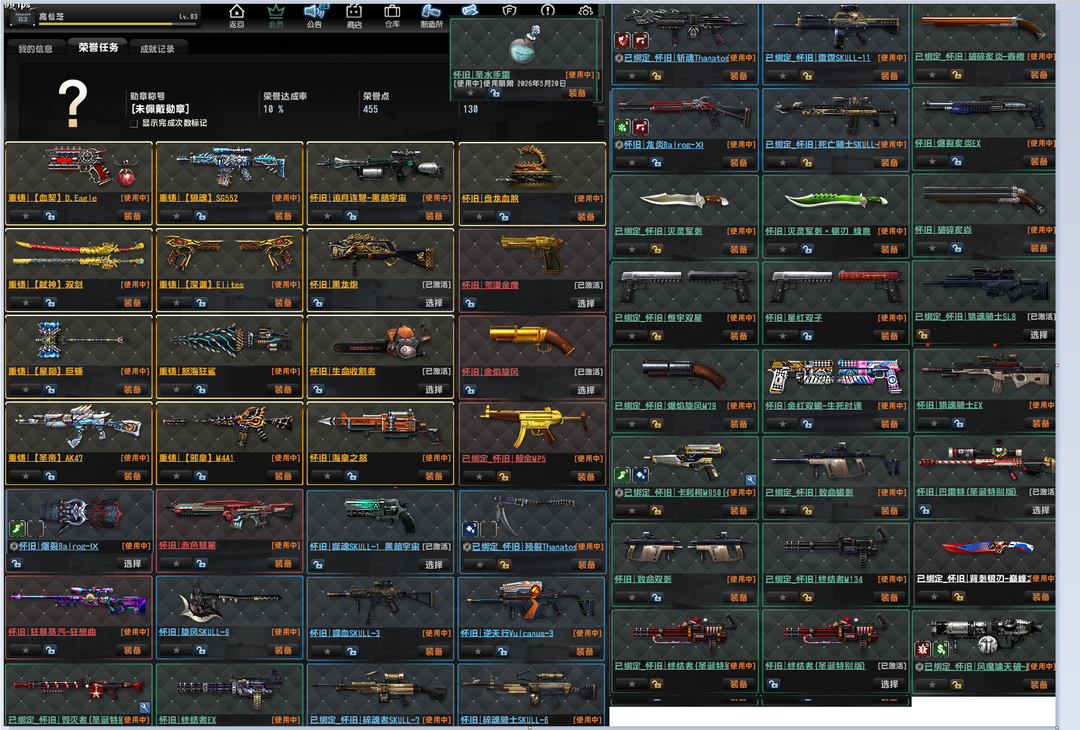Click 装备 button on 圣水手雷
This screenshot has height=730, width=1080.
point(578,93)
